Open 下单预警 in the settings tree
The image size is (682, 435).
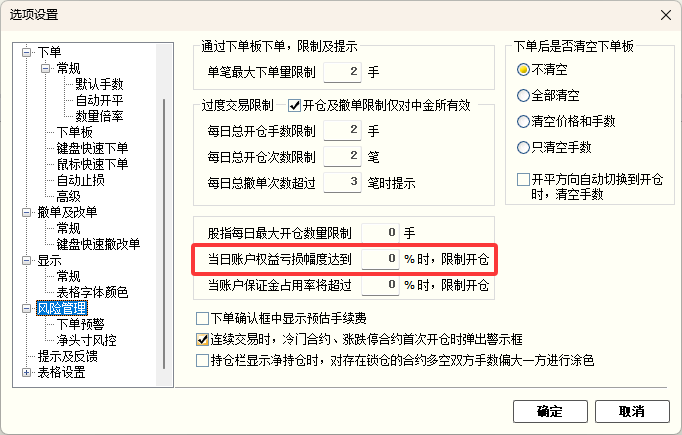point(80,324)
